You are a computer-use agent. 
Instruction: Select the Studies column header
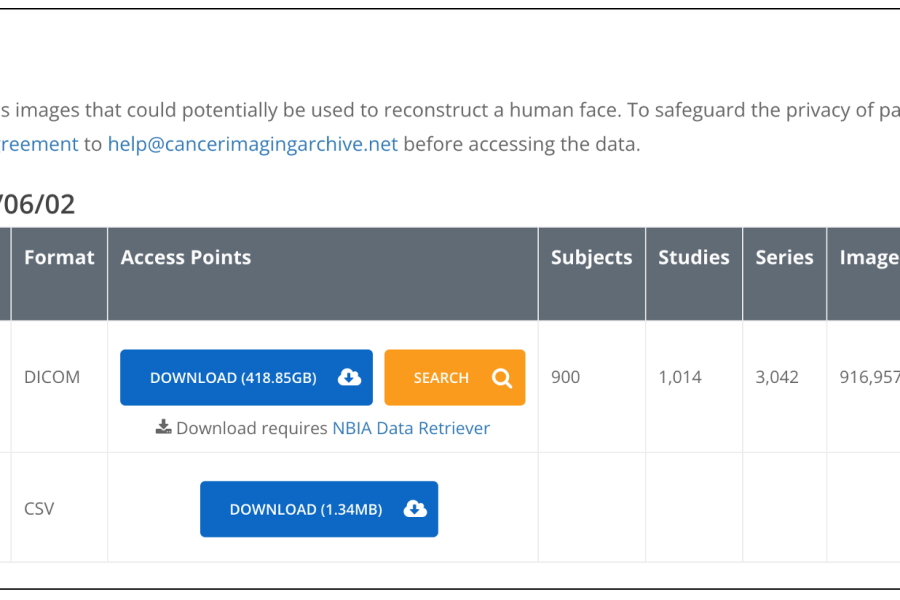point(694,257)
